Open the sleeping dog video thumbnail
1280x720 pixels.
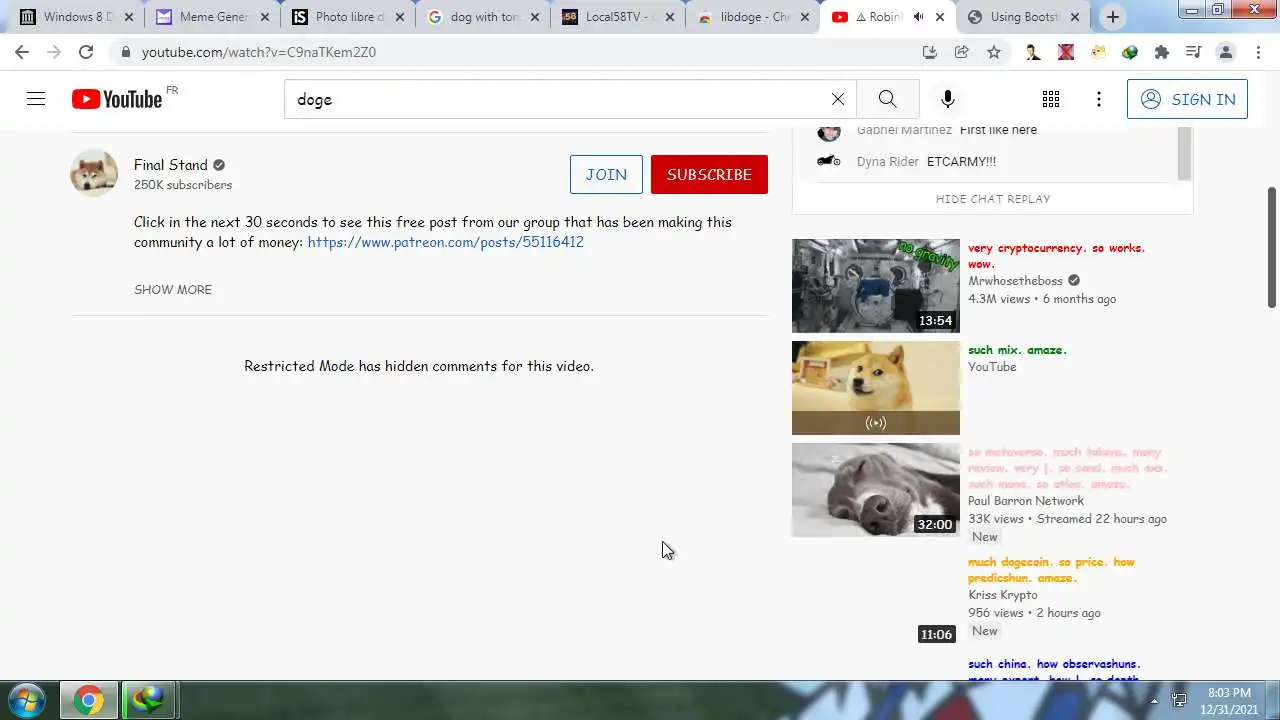coord(876,490)
